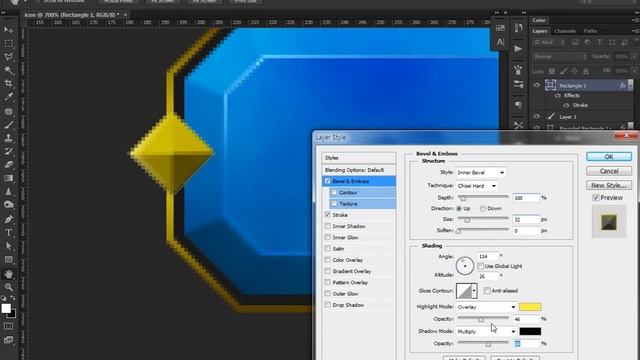Viewport: 640px width, 360px height.
Task: Select the Brush tool
Action: [x=8, y=124]
